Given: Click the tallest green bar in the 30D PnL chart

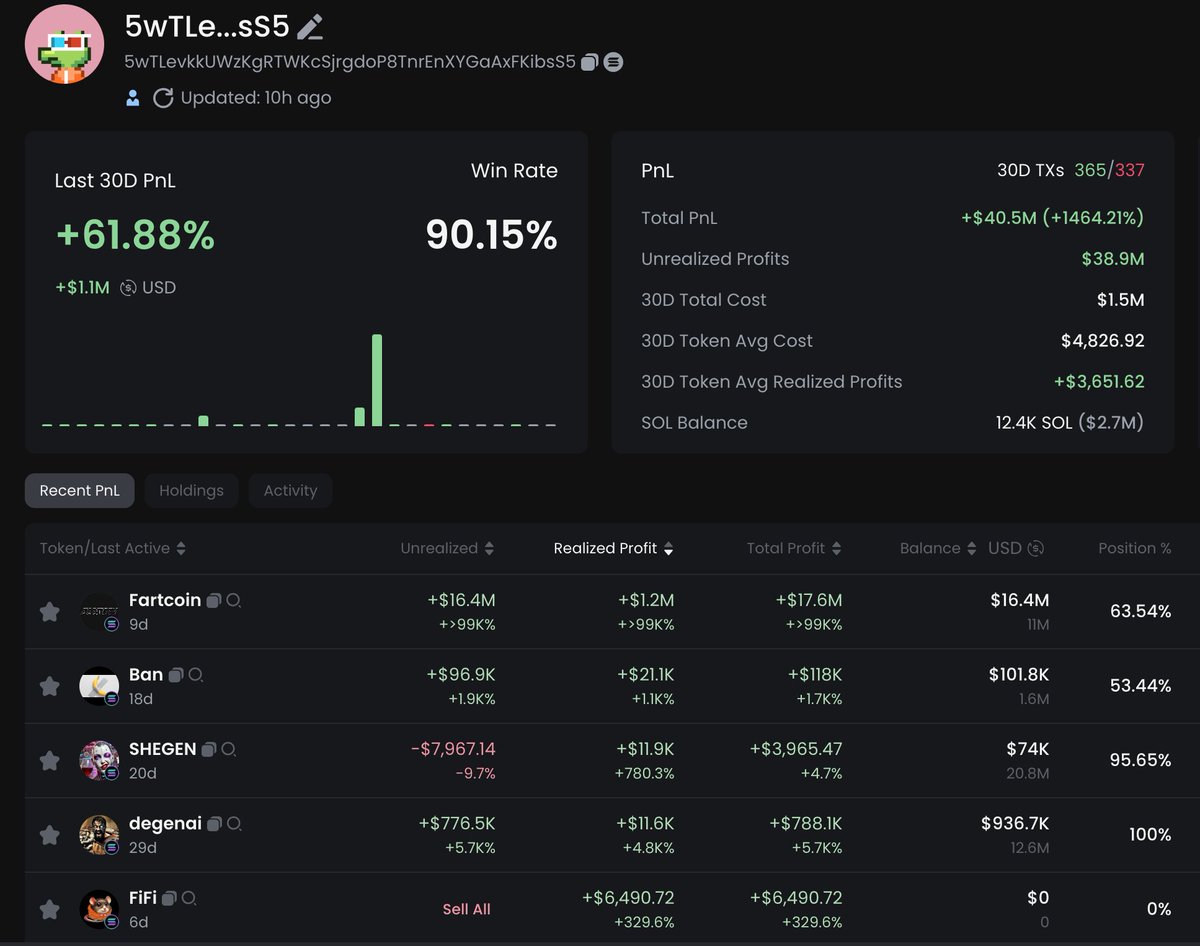Looking at the screenshot, I should pyautogui.click(x=377, y=380).
